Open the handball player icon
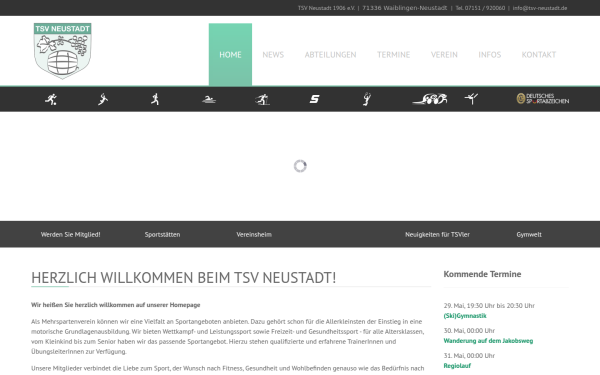600x375 pixels. pyautogui.click(x=103, y=99)
